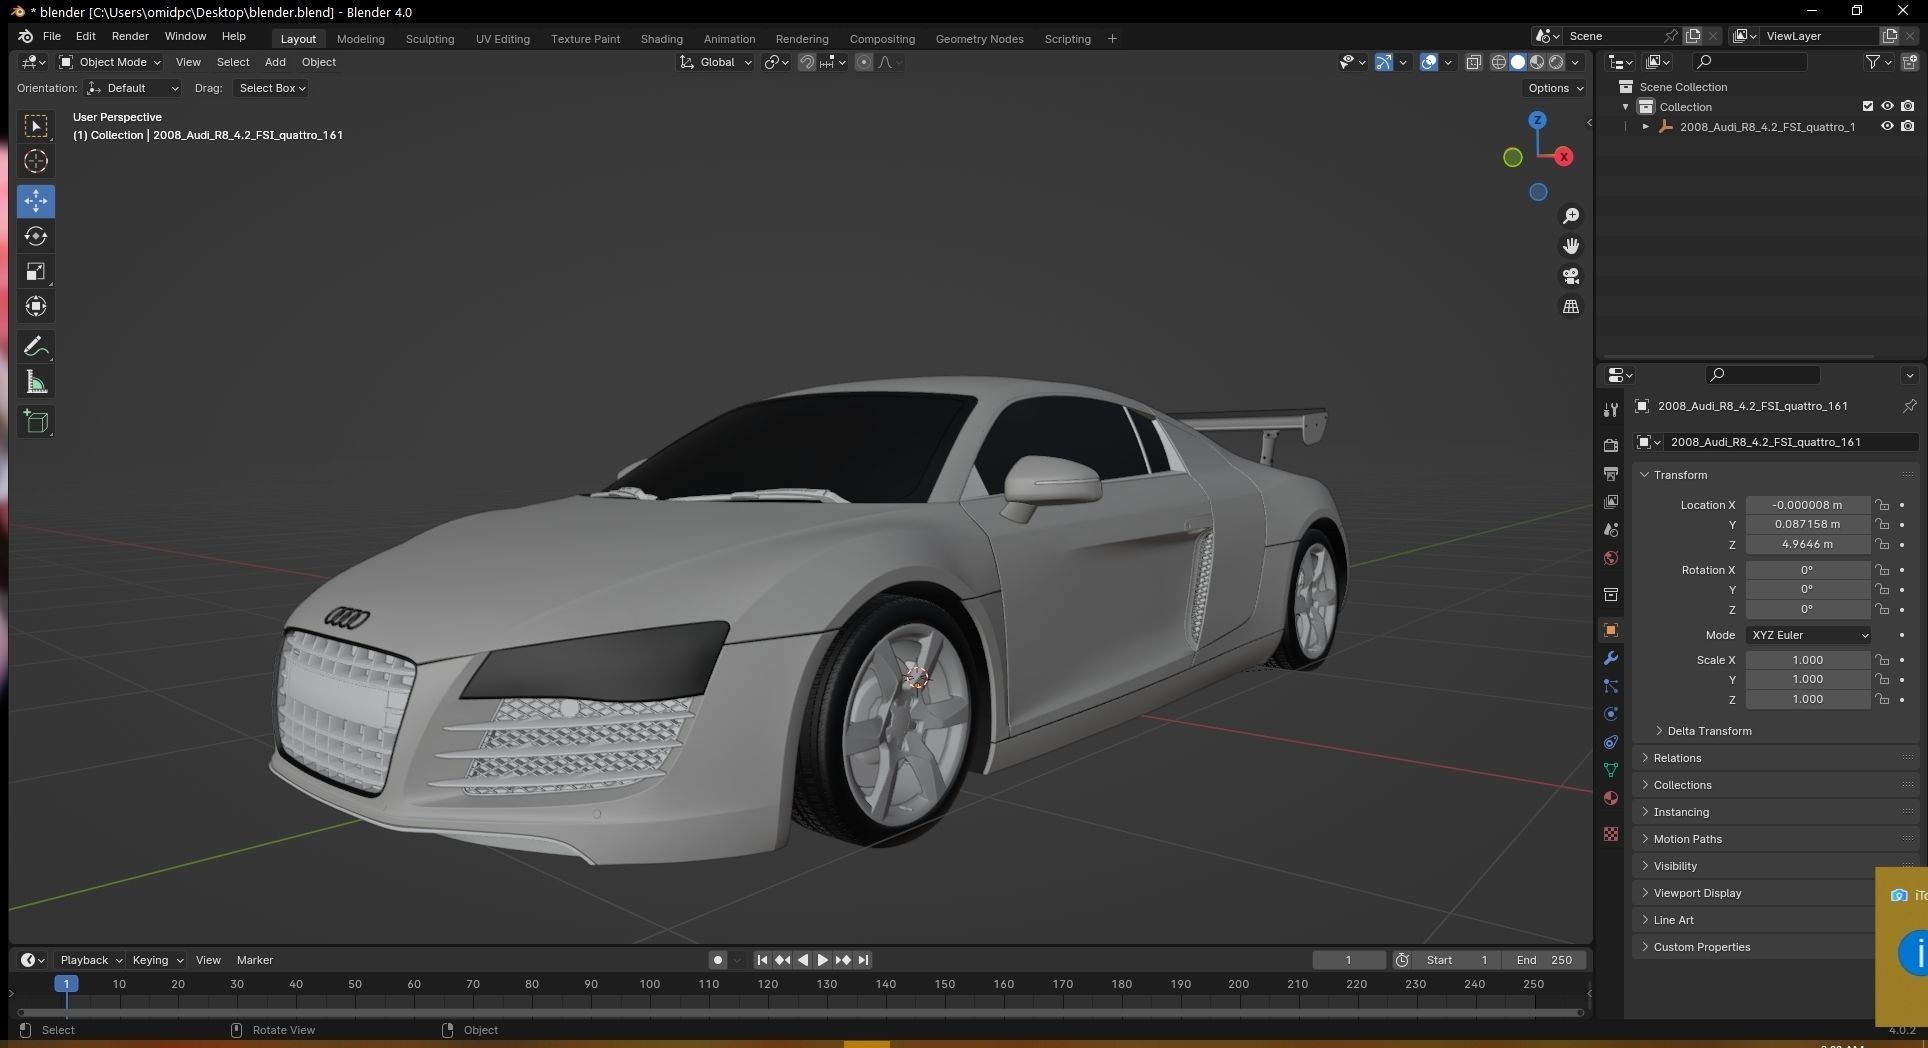Screen dimensions: 1928x1048
Task: Open the Material properties tab
Action: coord(1611,798)
